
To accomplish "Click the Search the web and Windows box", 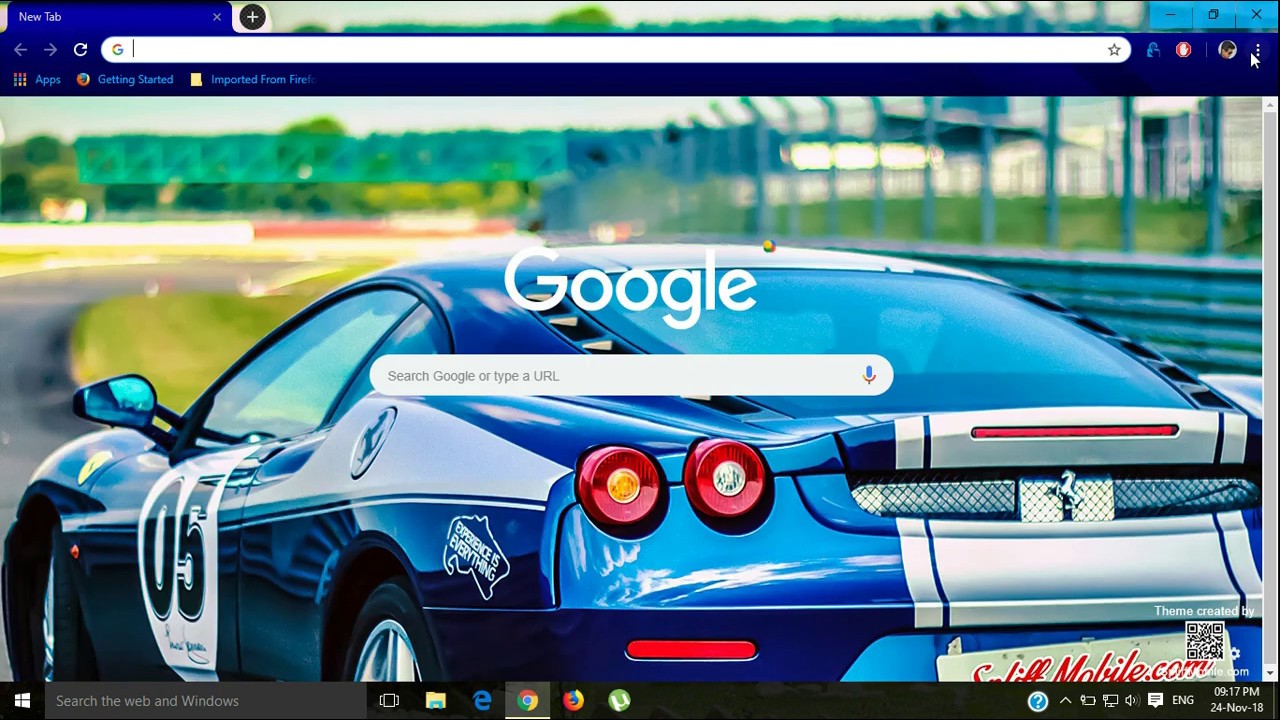I will pos(206,701).
